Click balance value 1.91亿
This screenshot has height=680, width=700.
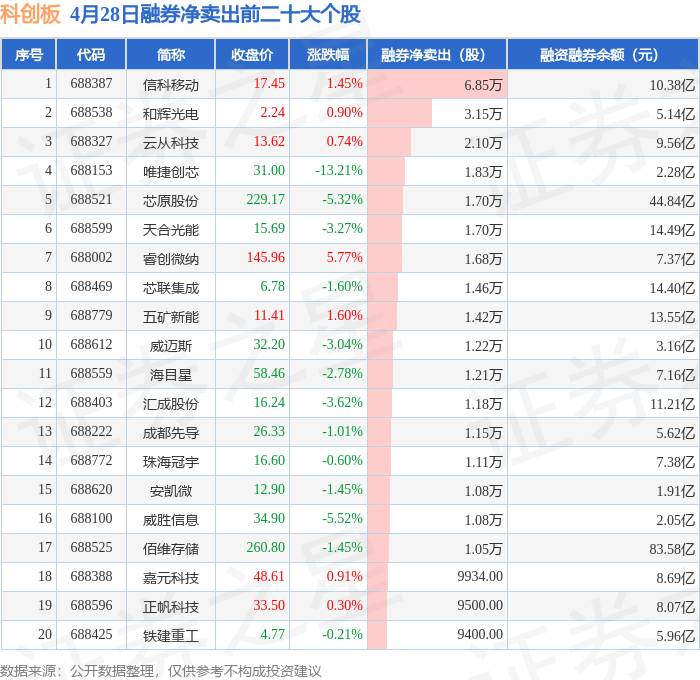[675, 491]
